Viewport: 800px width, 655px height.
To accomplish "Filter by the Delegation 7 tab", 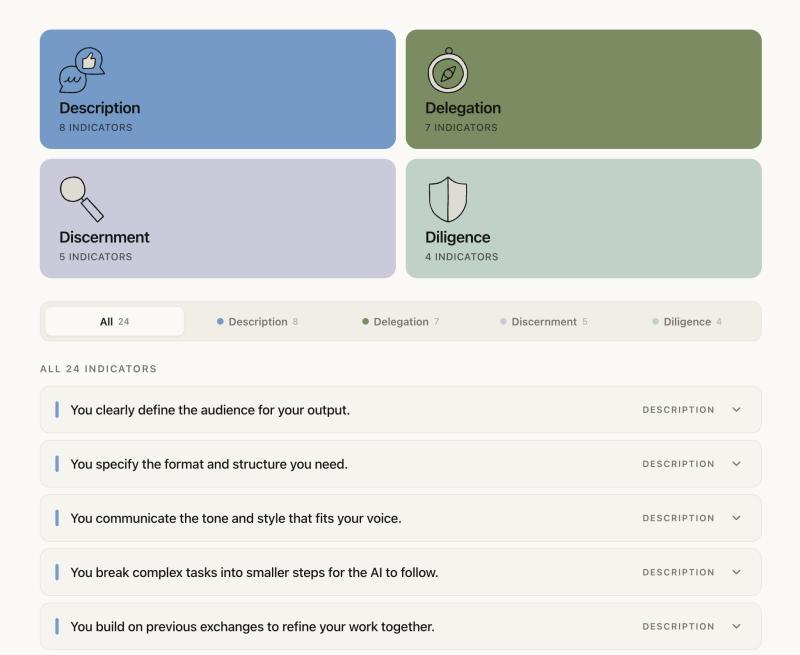I will coord(400,322).
